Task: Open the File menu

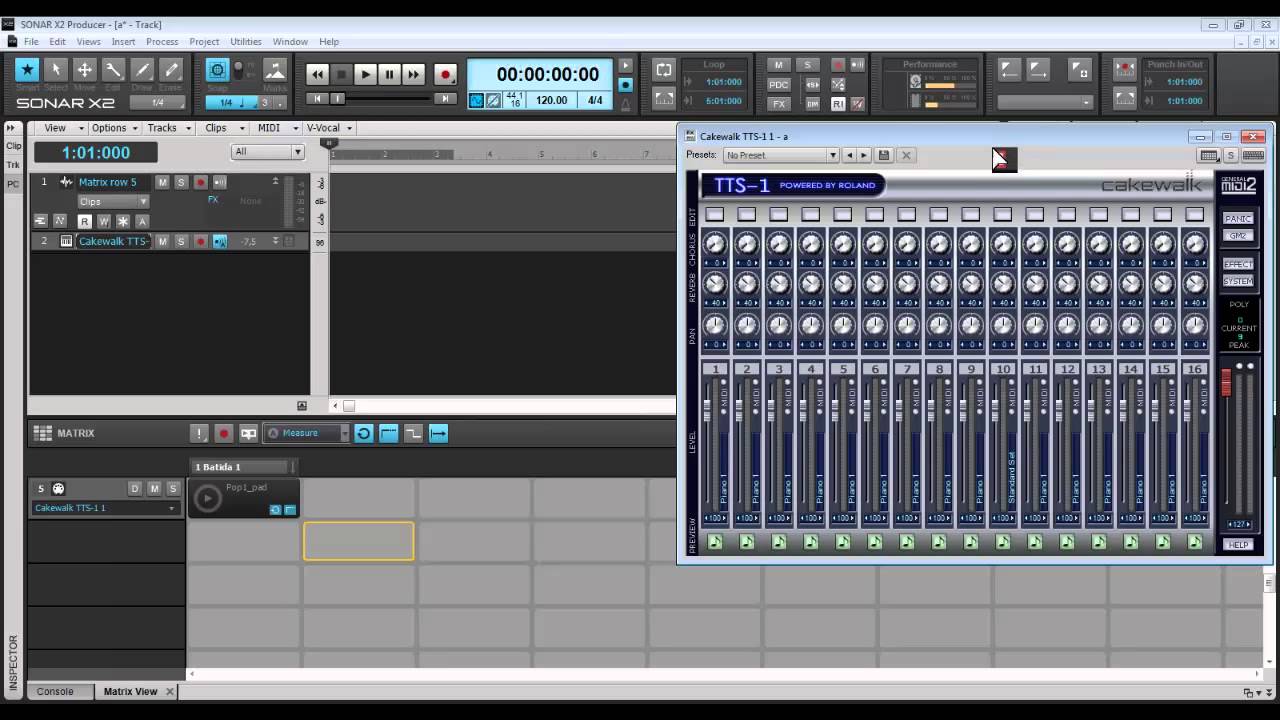Action: [x=31, y=42]
